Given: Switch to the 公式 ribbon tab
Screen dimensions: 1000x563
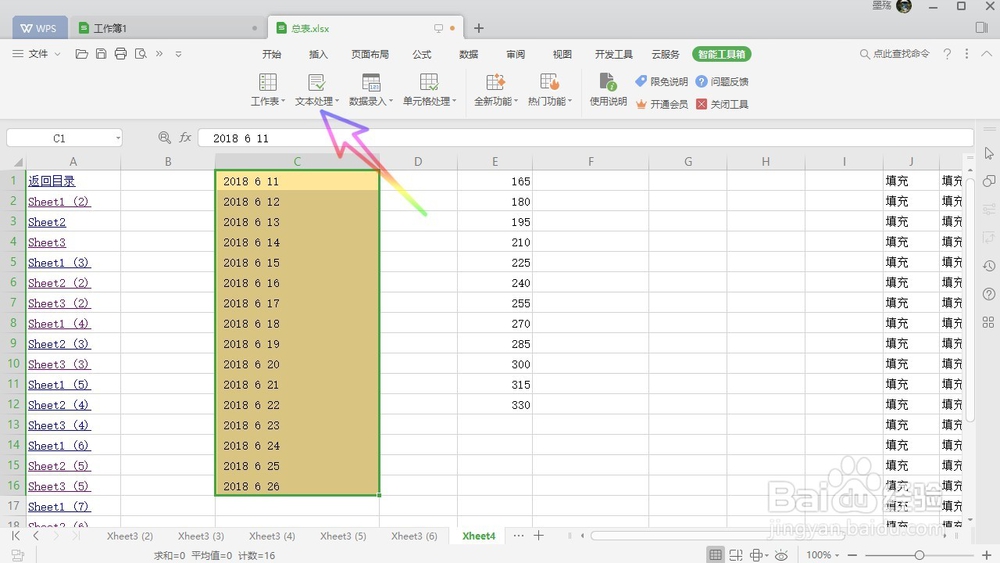Looking at the screenshot, I should [x=422, y=54].
